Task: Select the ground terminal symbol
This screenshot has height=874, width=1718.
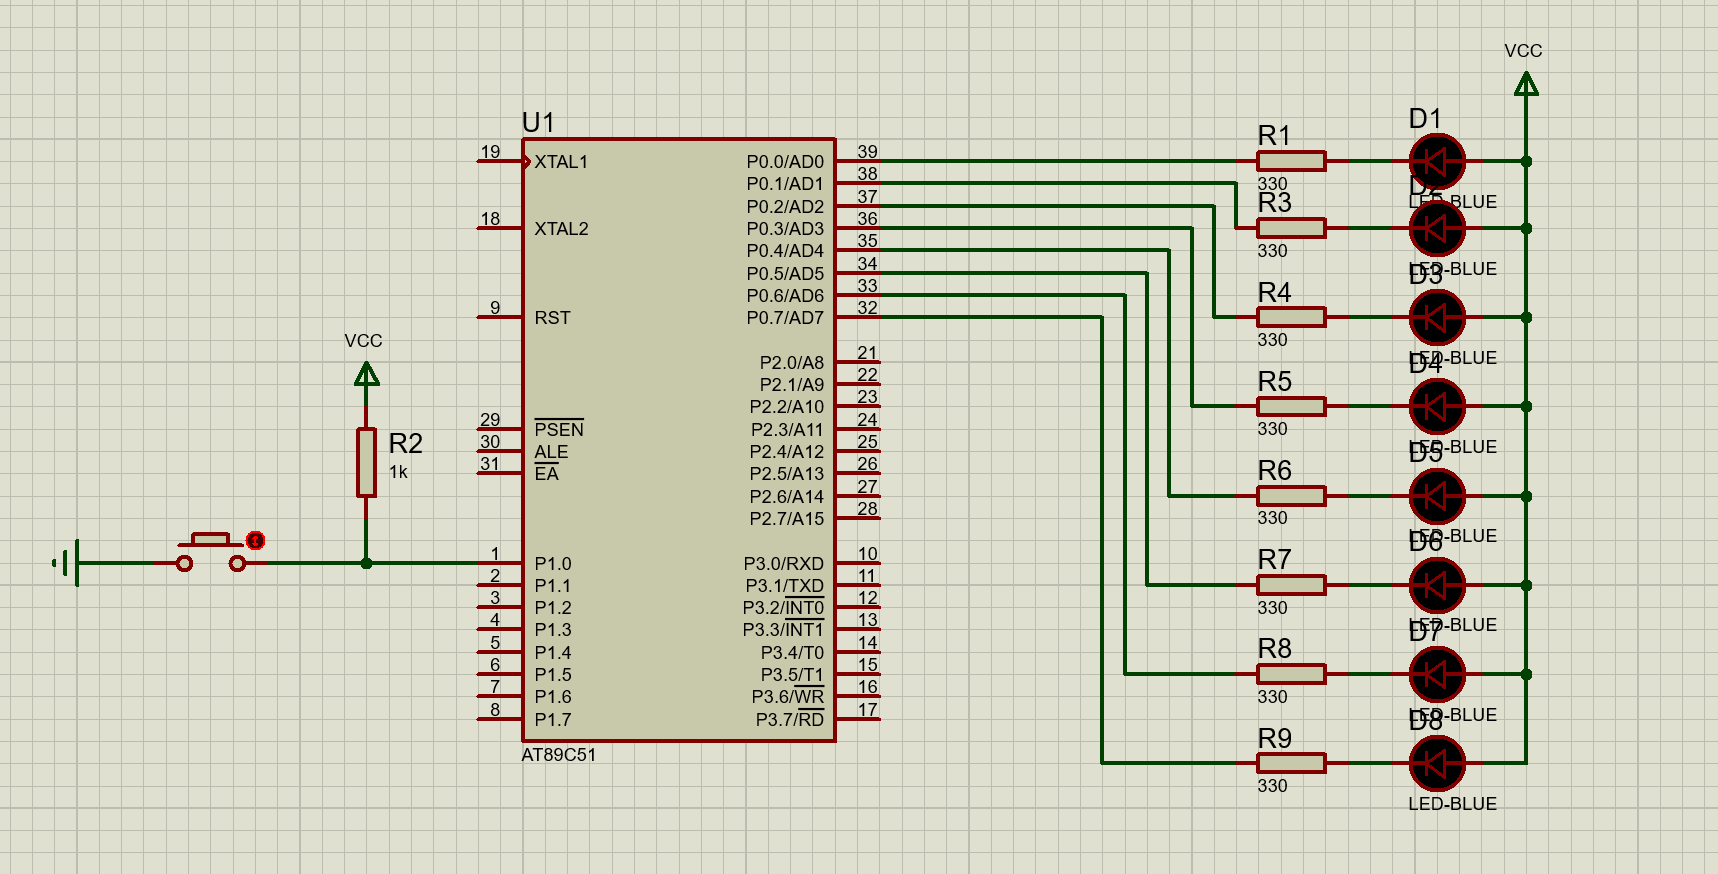Action: [x=68, y=563]
